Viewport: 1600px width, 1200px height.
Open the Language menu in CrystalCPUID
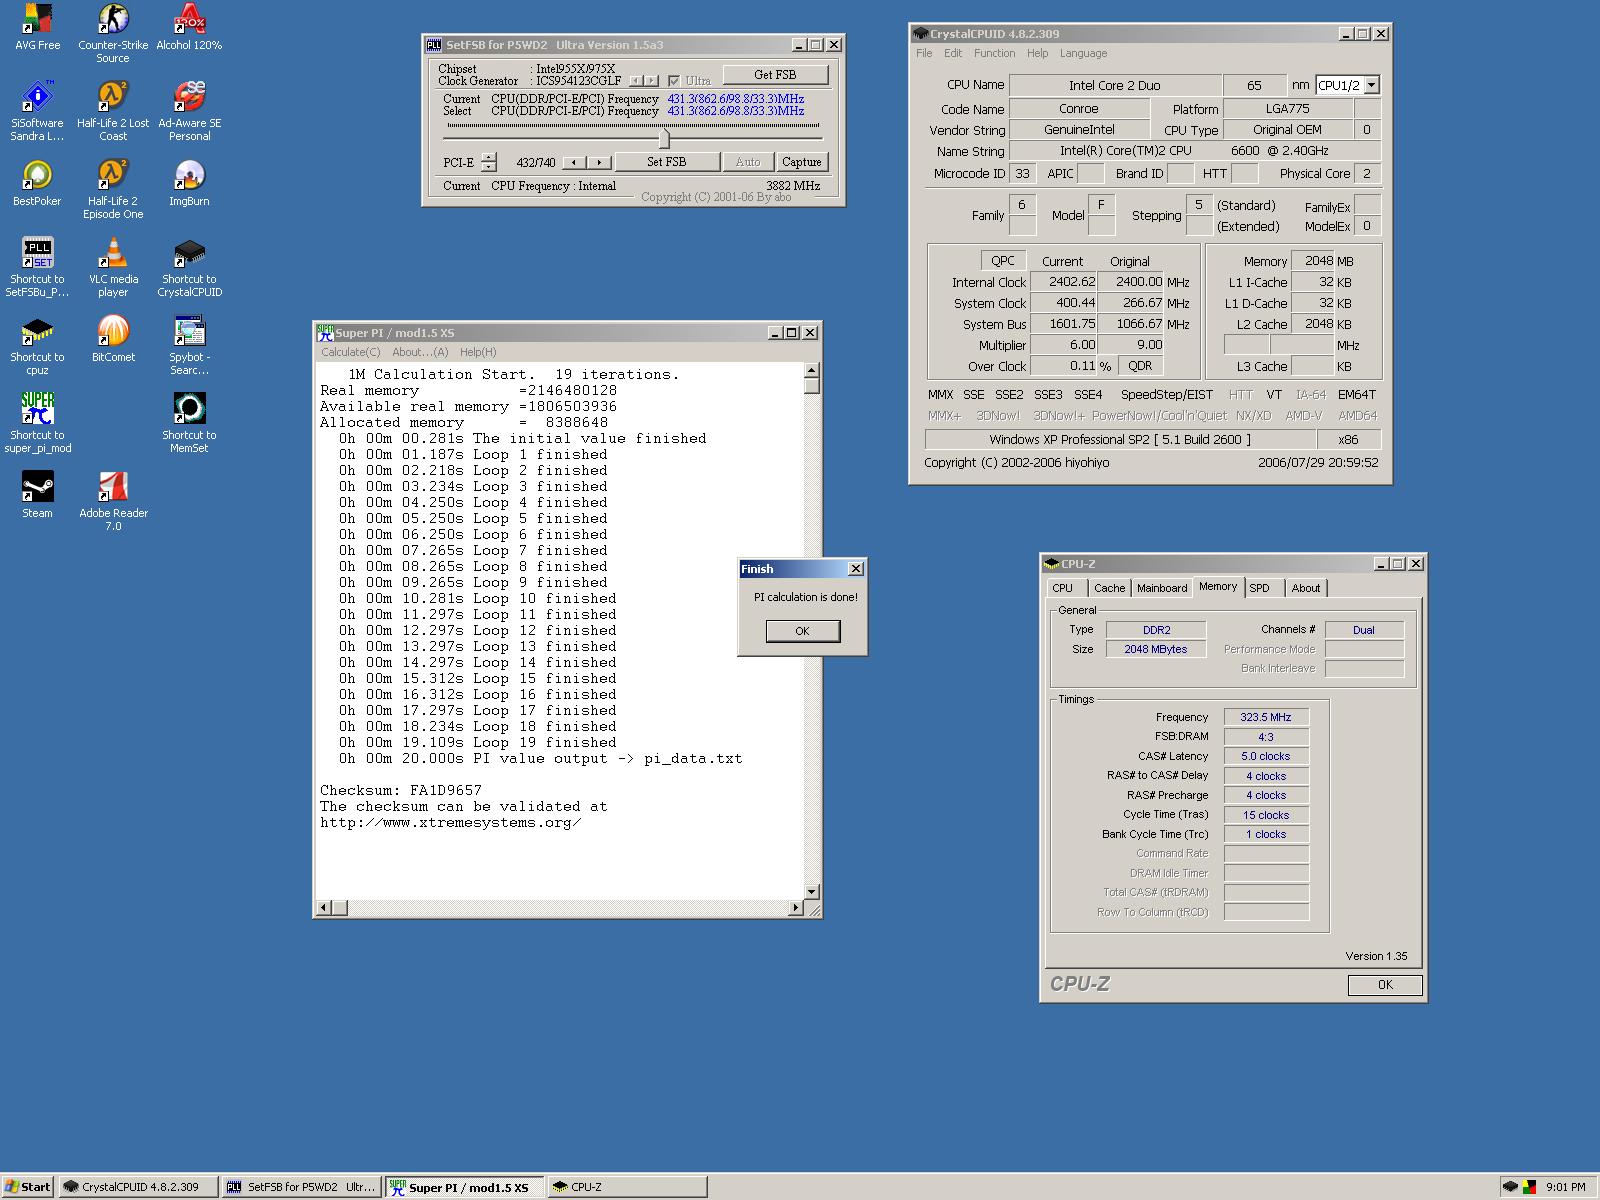(1083, 53)
